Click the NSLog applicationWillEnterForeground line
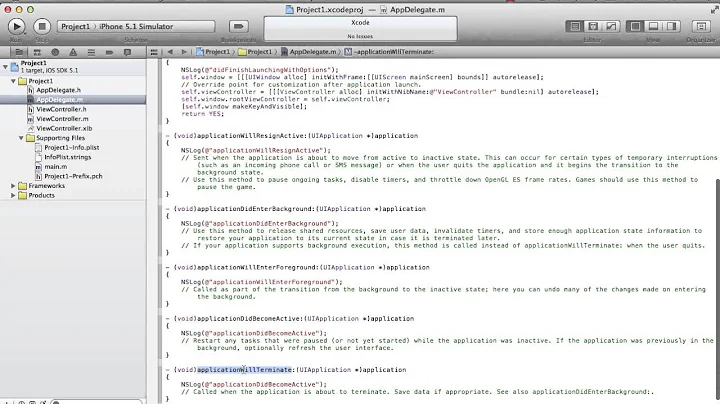 261,282
